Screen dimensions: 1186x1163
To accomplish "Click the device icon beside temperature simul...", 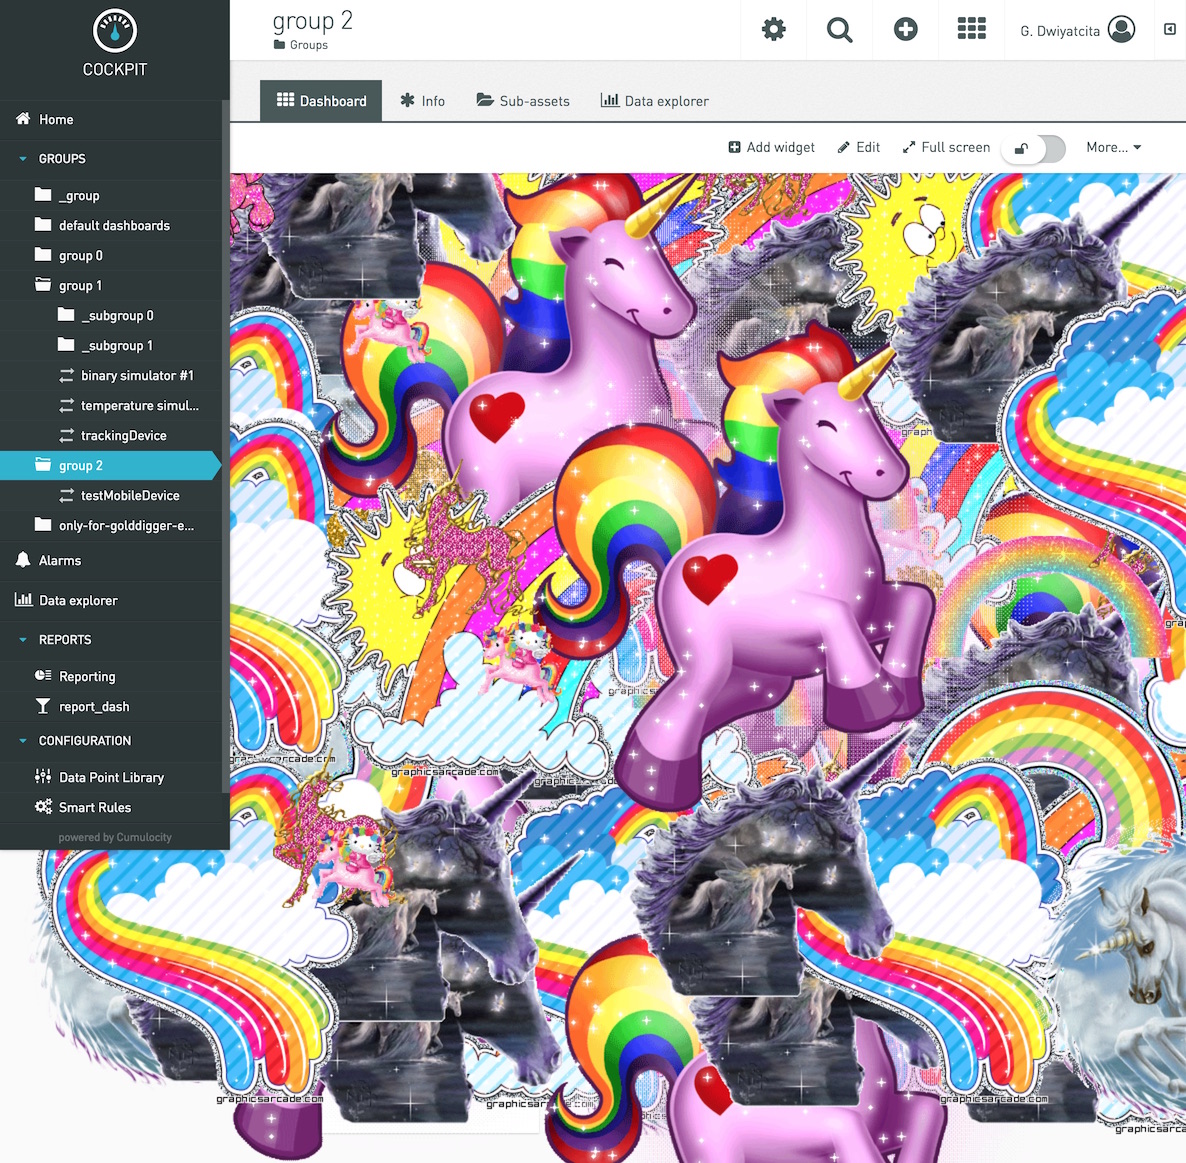I will pyautogui.click(x=67, y=405).
